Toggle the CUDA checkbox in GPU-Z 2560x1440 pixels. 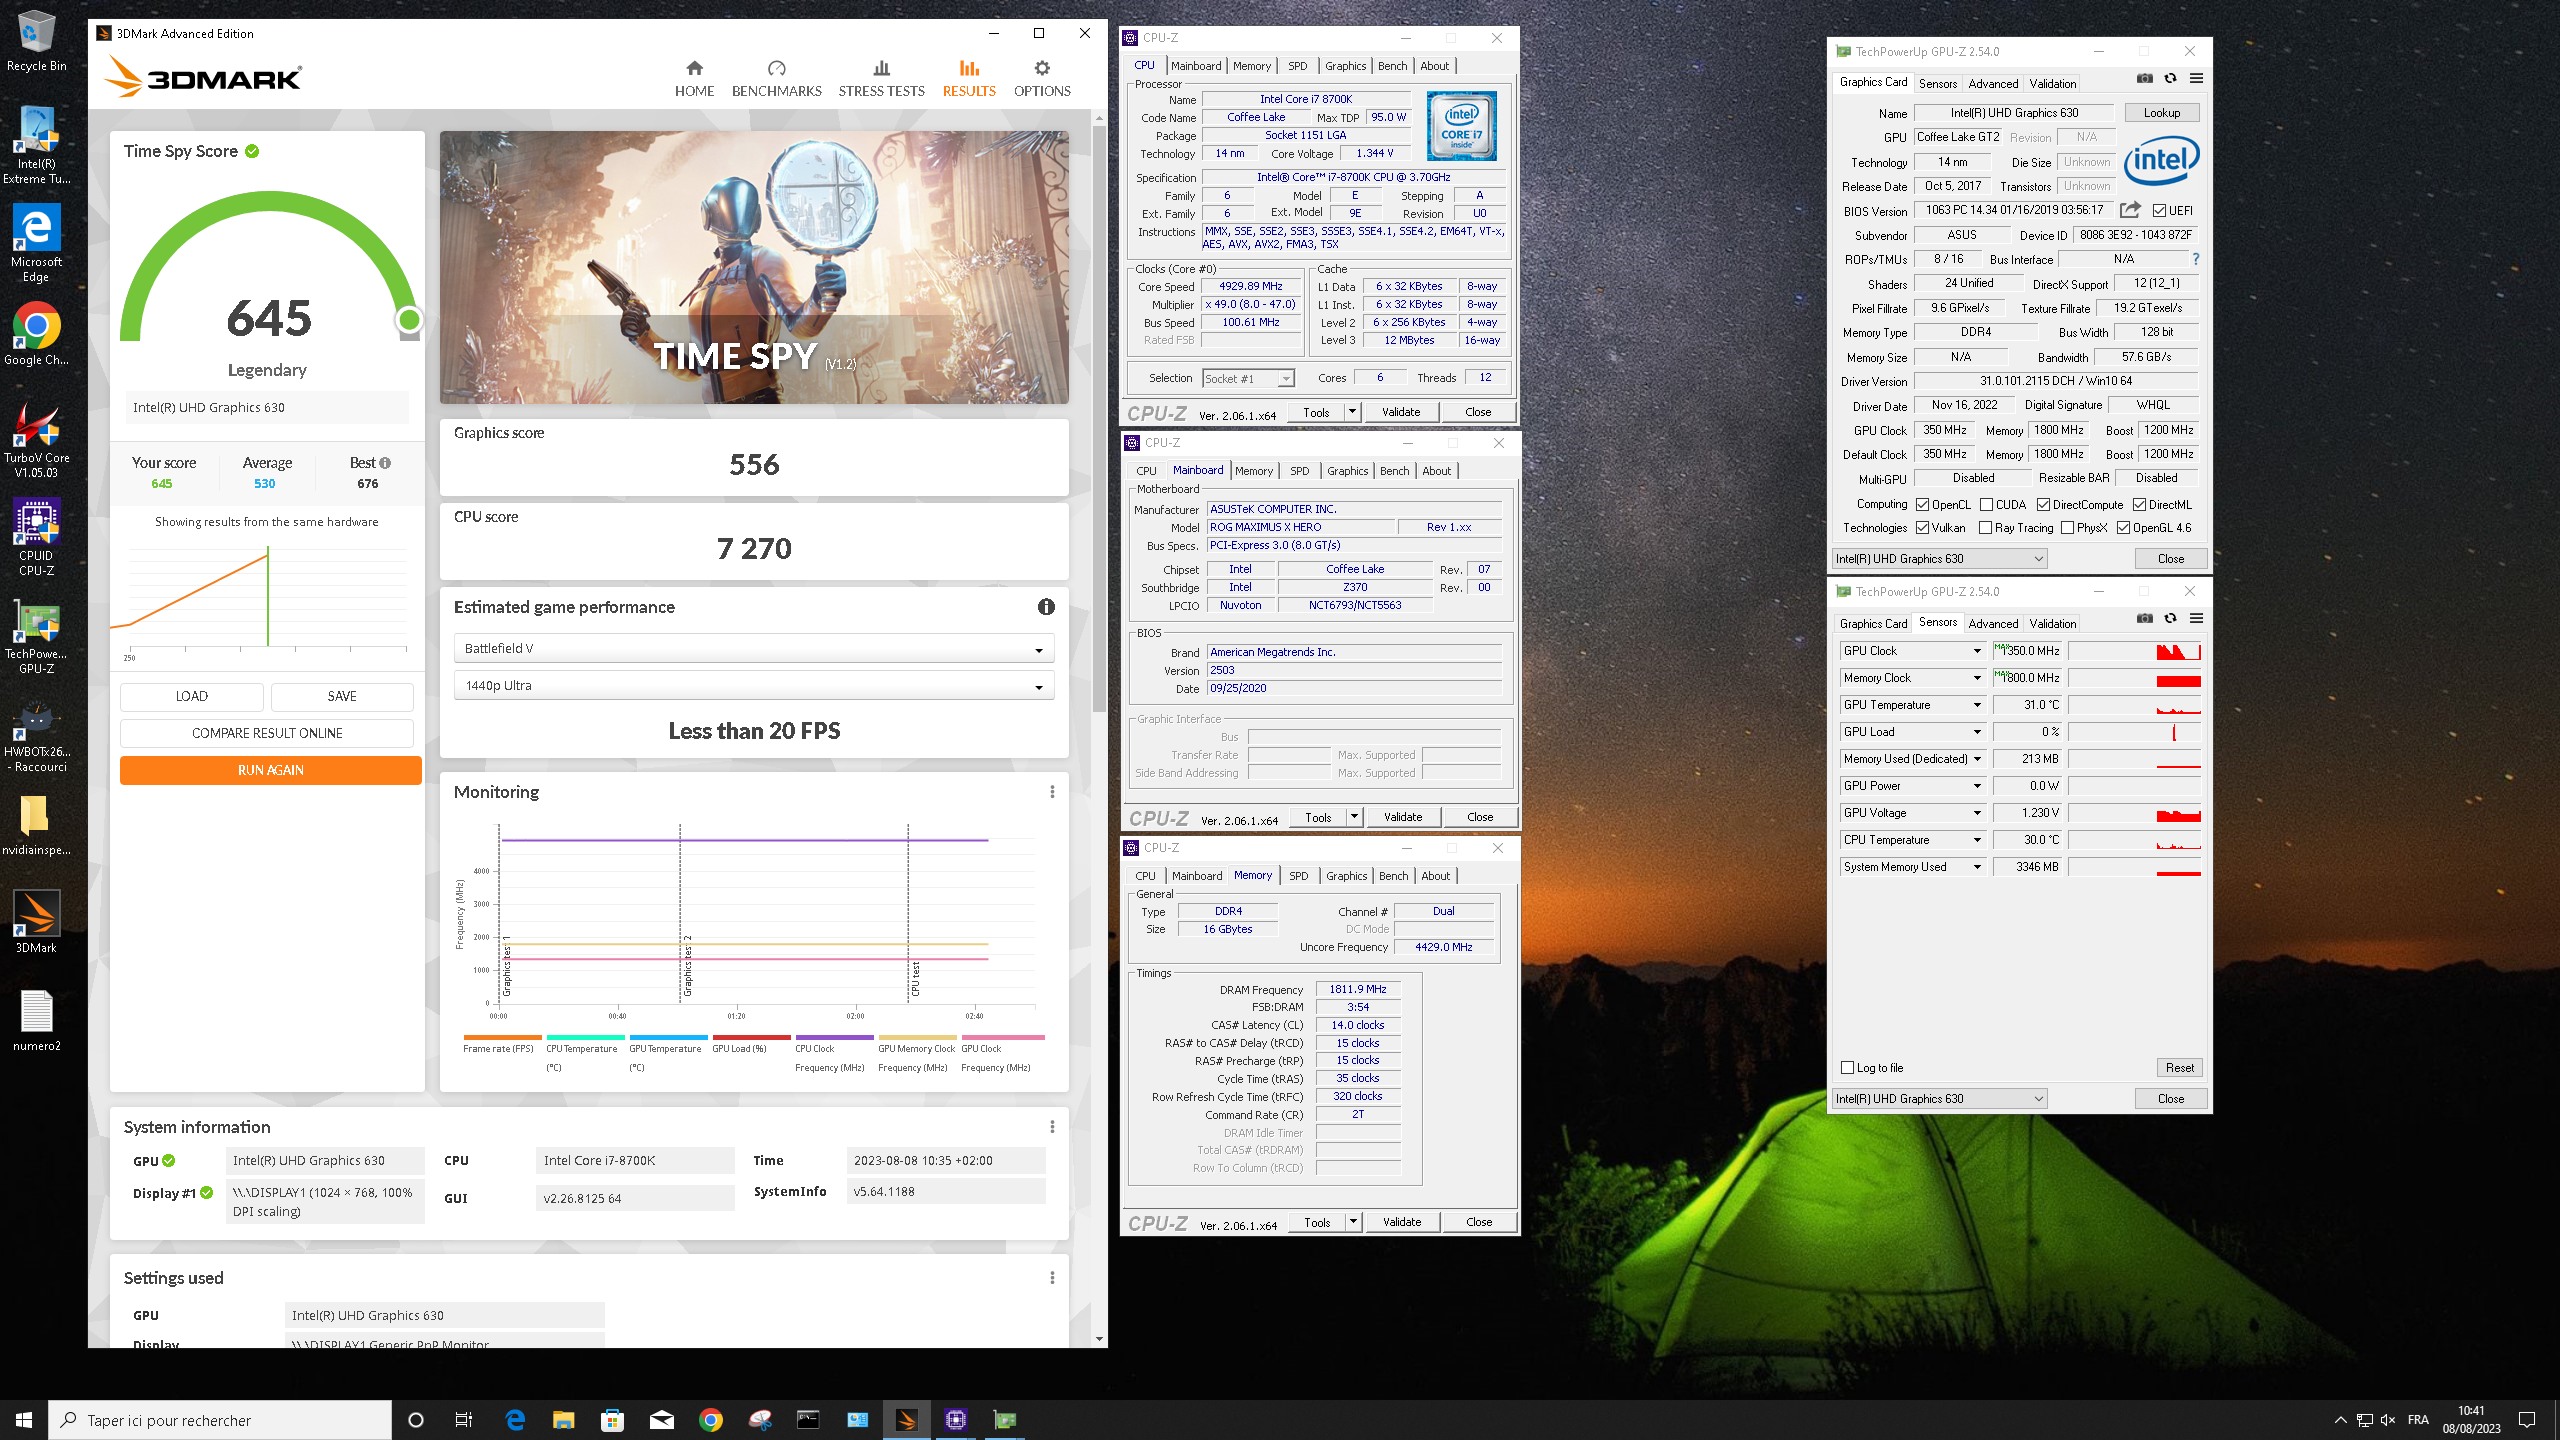click(x=1986, y=505)
